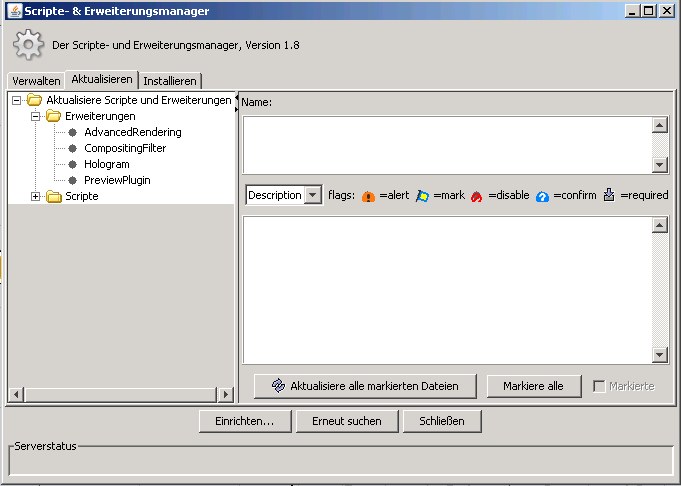The height and width of the screenshot is (486, 681).
Task: Click down arrow of description area scrollbar
Action: click(660, 355)
